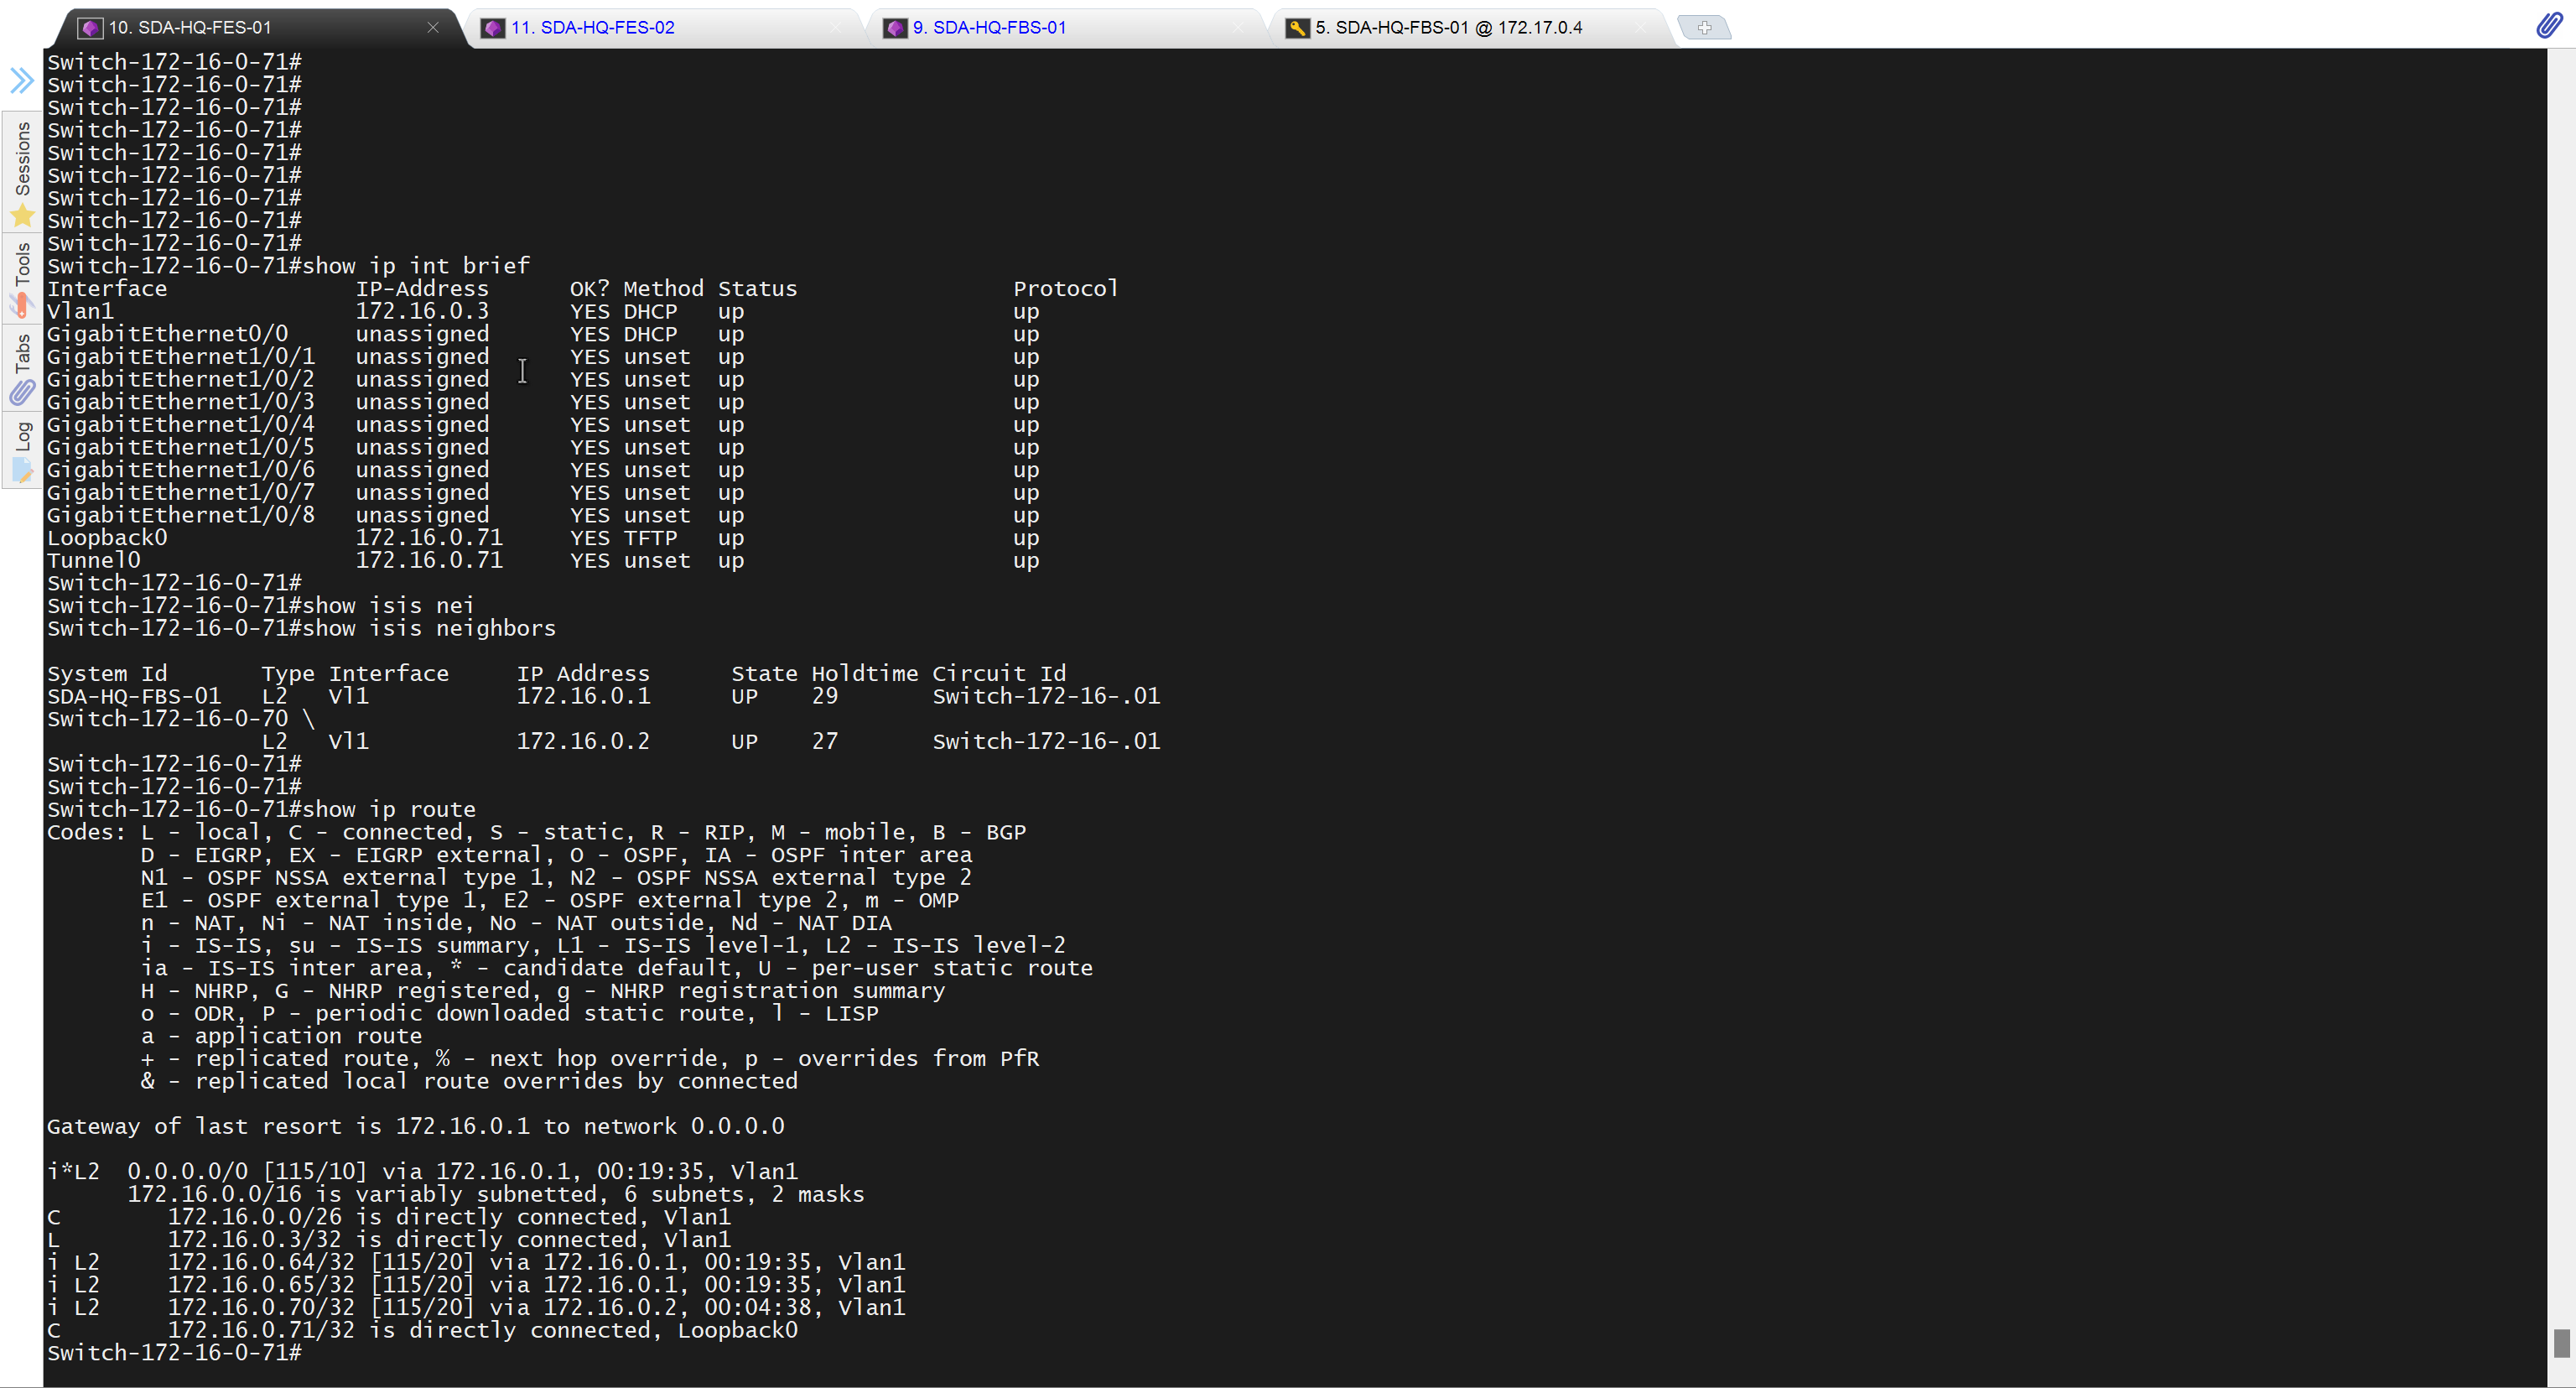This screenshot has height=1388, width=2576.
Task: Close the 11. SDA-HQ-FES-02 tab
Action: pos(835,27)
